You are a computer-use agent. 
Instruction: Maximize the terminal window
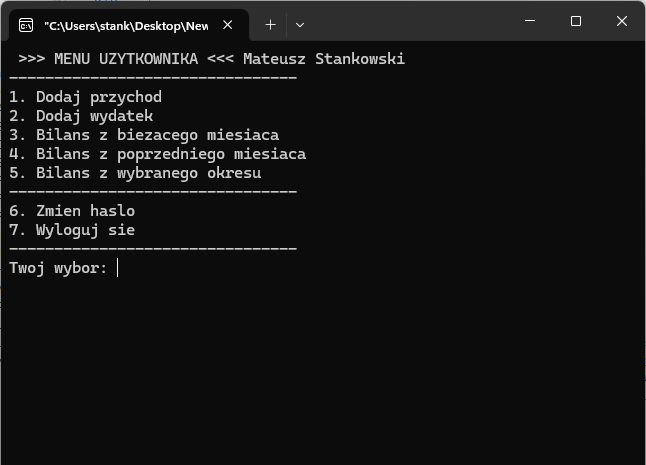point(576,21)
